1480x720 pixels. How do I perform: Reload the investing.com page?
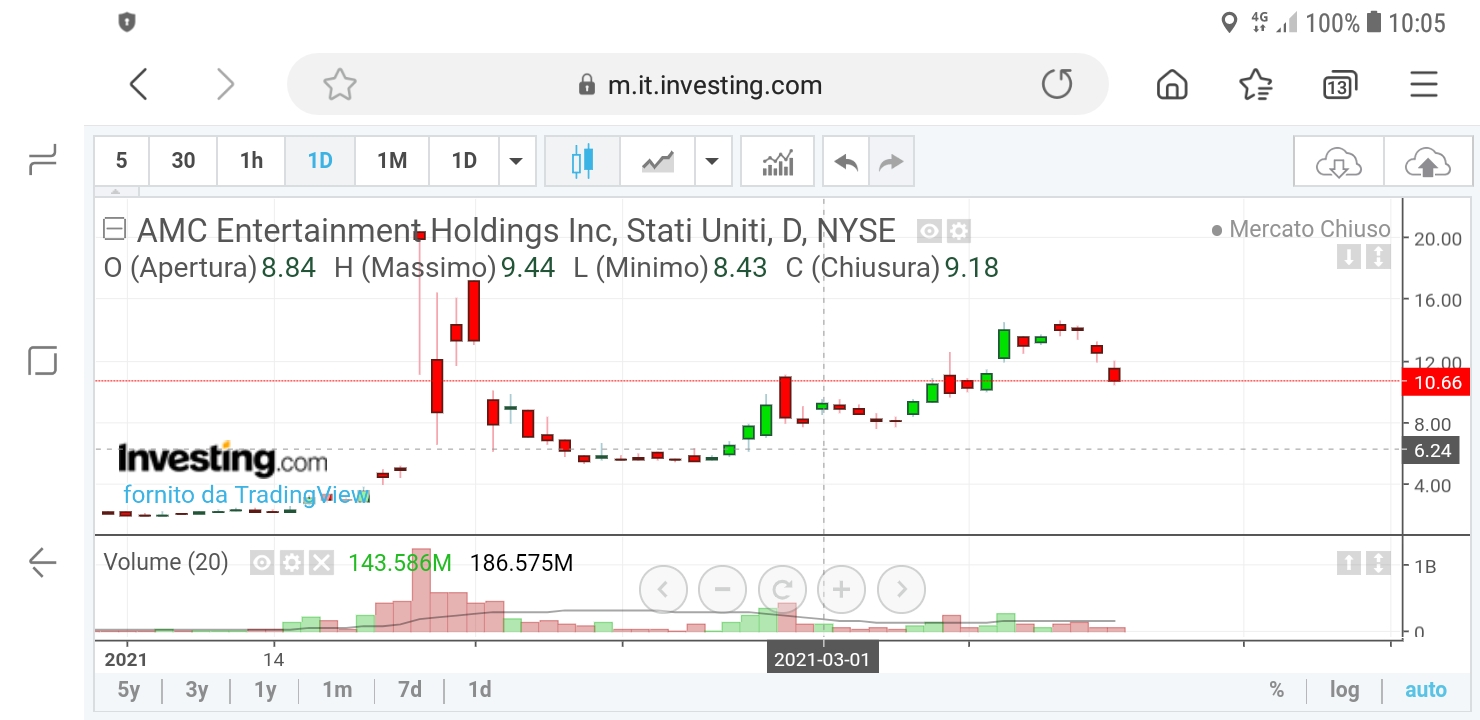click(1057, 85)
